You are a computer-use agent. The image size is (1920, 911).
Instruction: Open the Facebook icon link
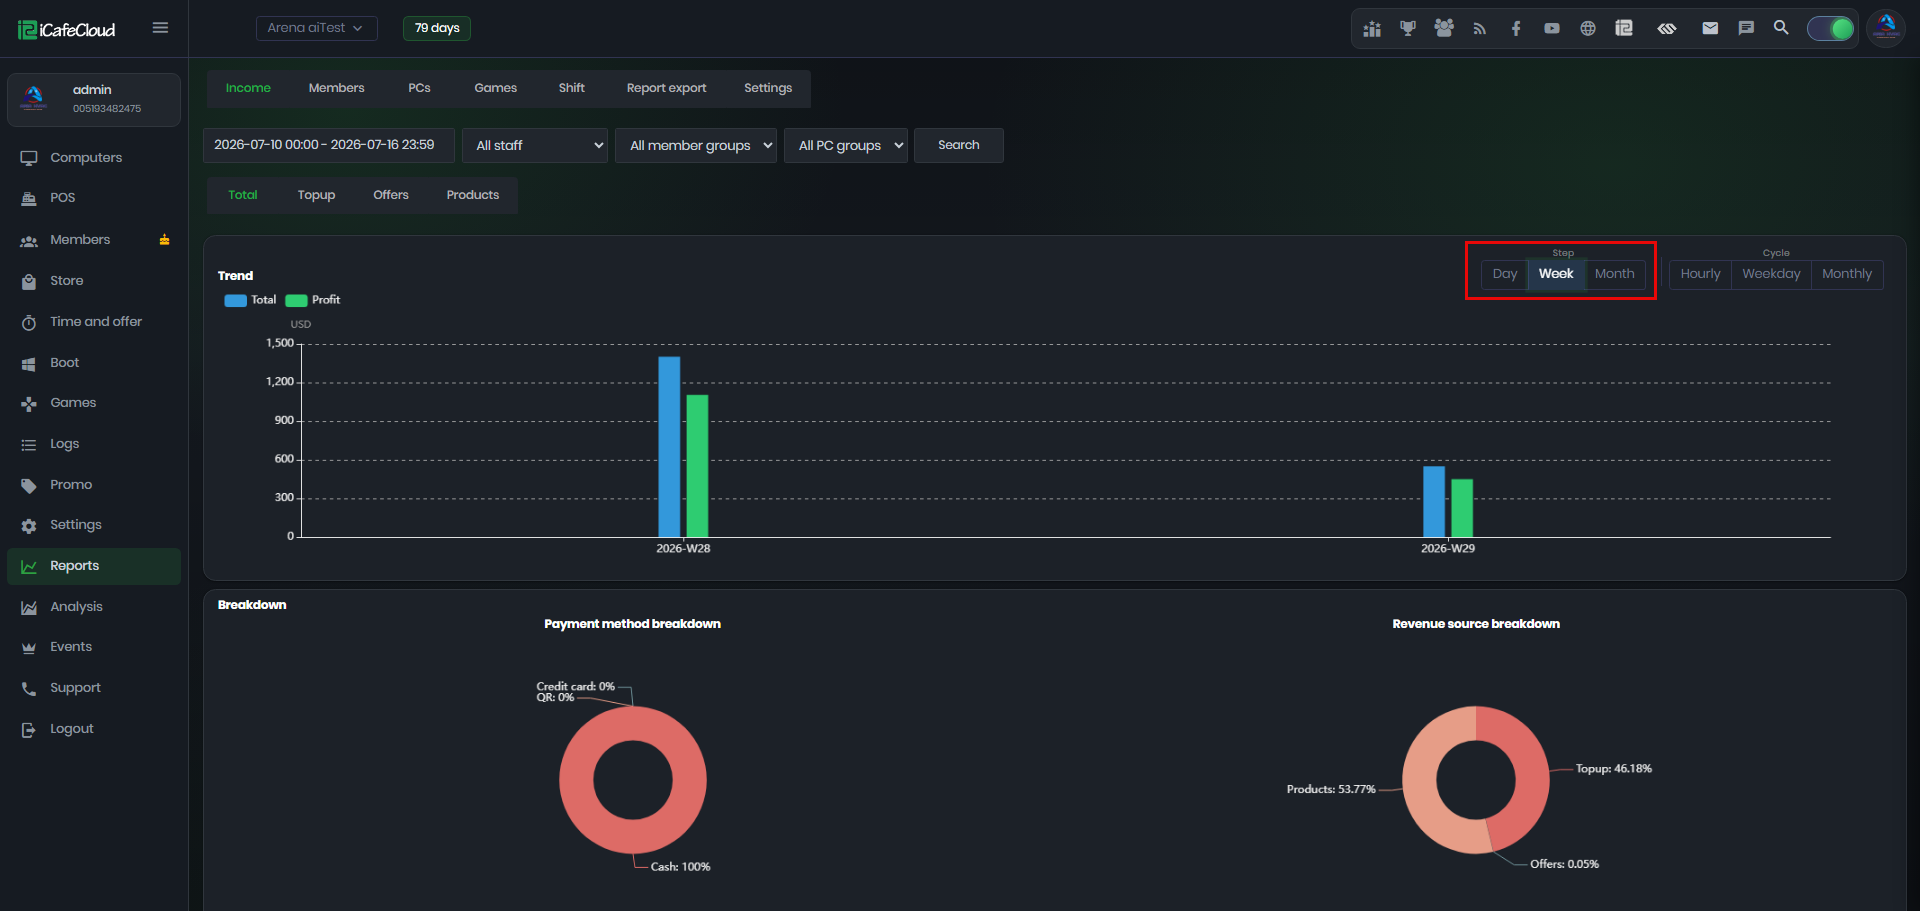[1516, 28]
